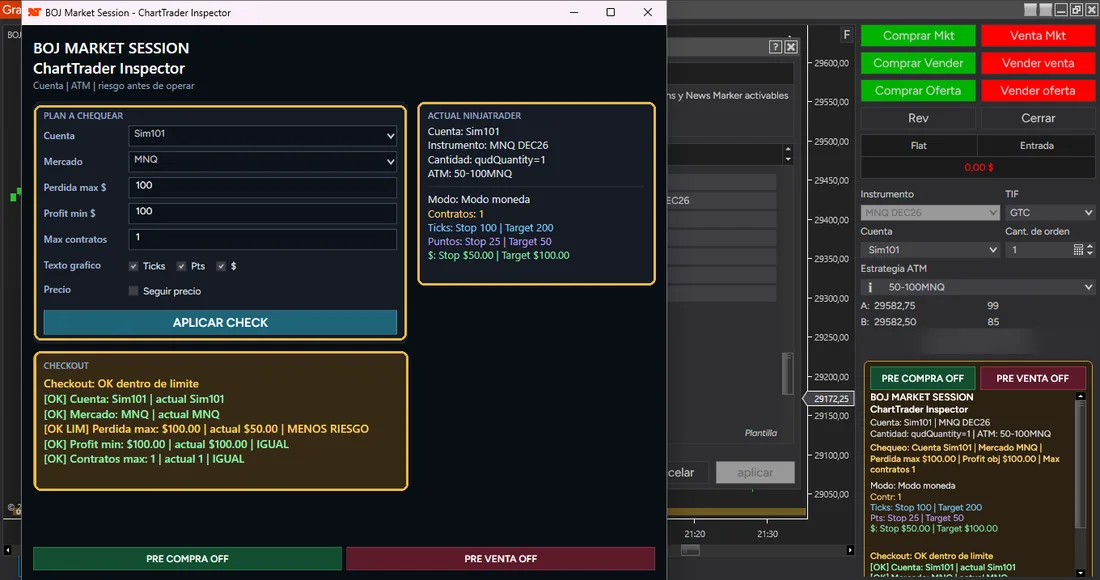Restore the chart window with the restore icon

click(x=1076, y=10)
